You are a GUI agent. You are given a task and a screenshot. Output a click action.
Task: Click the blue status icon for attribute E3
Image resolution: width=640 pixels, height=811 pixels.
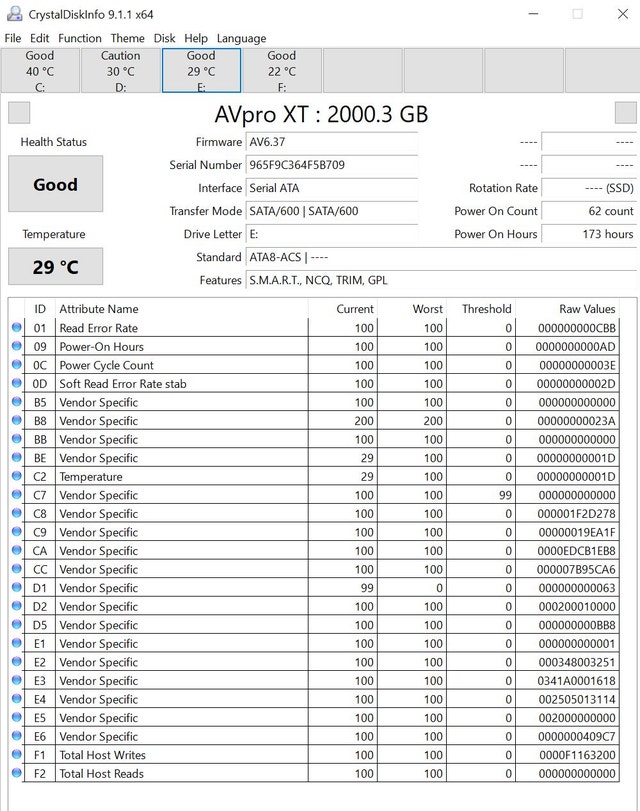[17, 680]
